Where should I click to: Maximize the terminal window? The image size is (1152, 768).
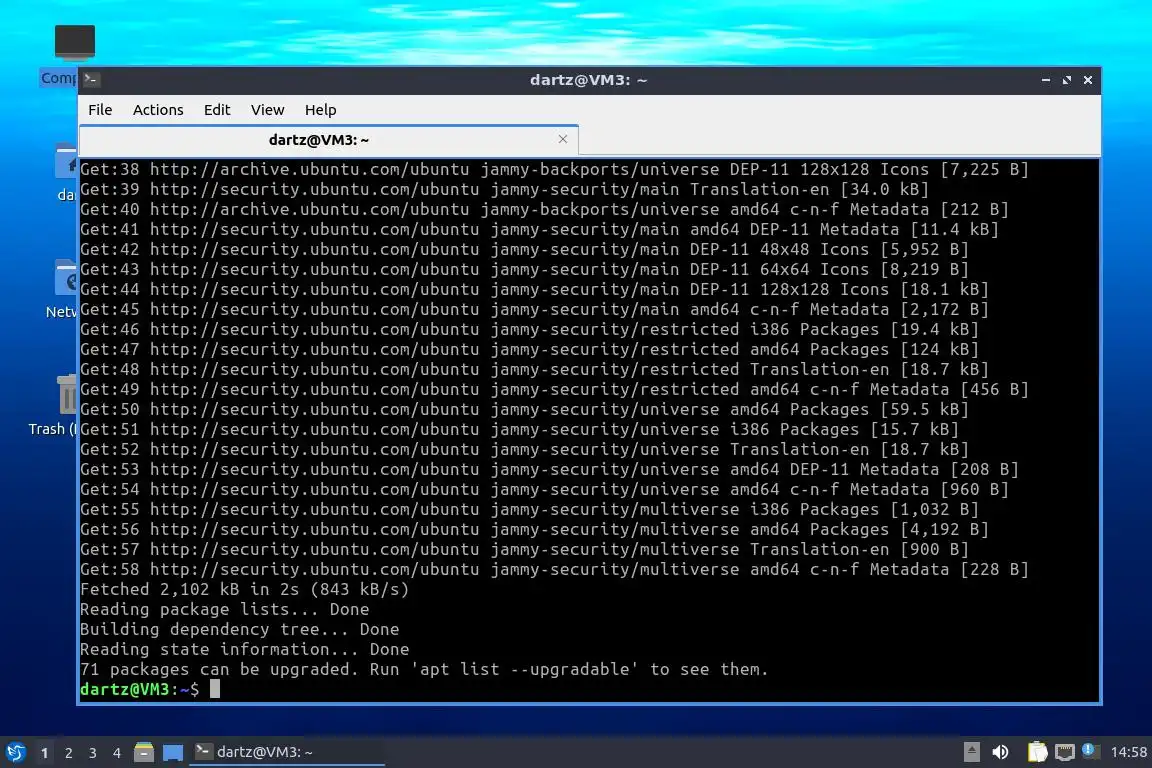click(1067, 79)
